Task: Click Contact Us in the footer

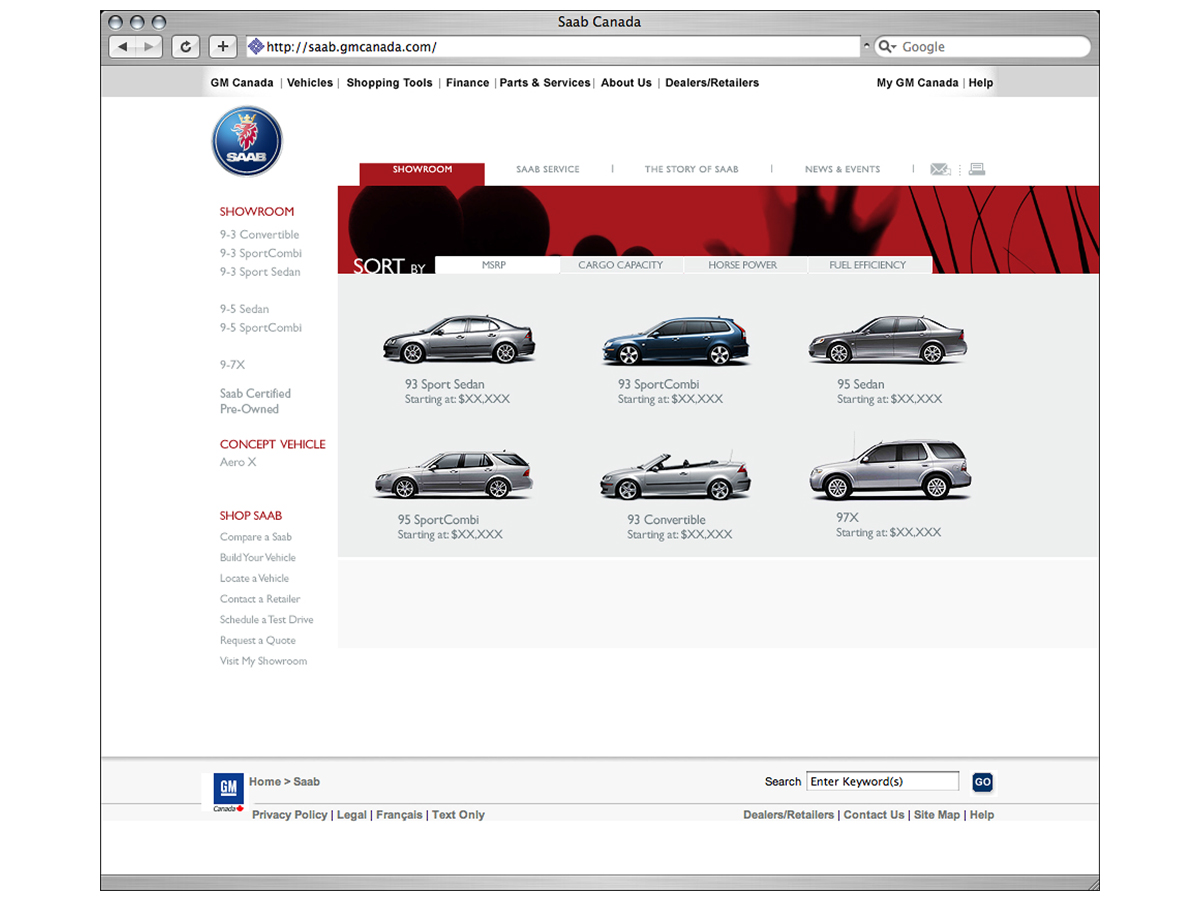Action: 874,815
